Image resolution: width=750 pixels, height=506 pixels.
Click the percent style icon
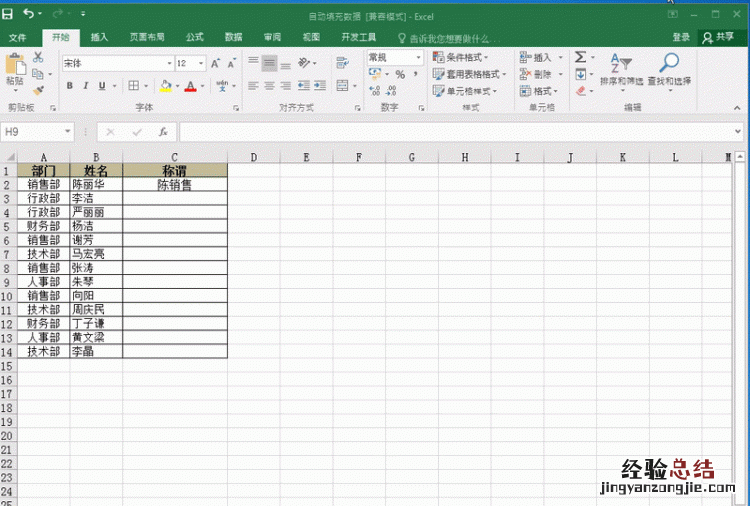tap(399, 75)
